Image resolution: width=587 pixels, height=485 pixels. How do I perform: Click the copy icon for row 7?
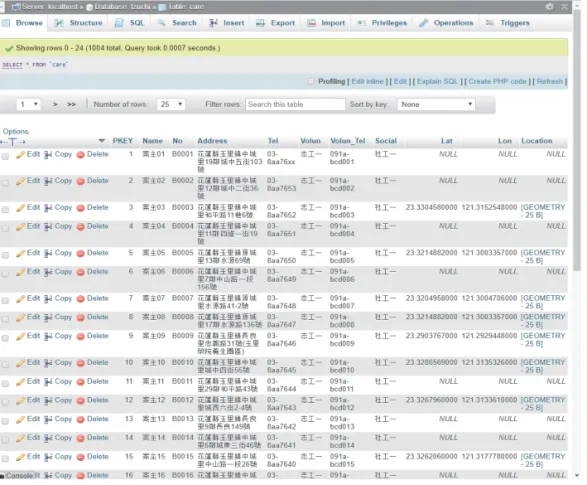pyautogui.click(x=48, y=299)
